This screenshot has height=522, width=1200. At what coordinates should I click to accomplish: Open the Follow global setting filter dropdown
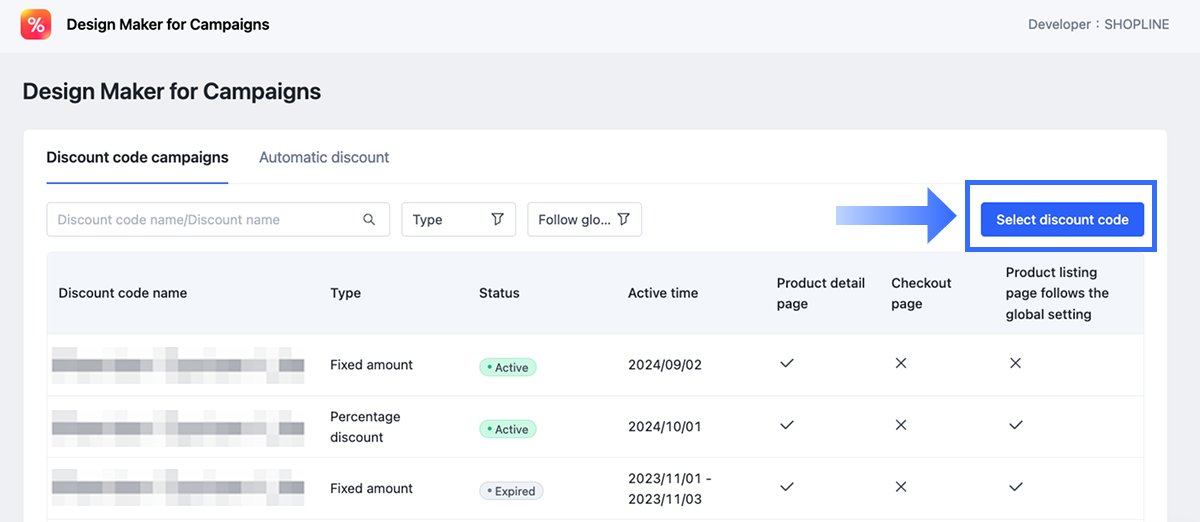[584, 220]
